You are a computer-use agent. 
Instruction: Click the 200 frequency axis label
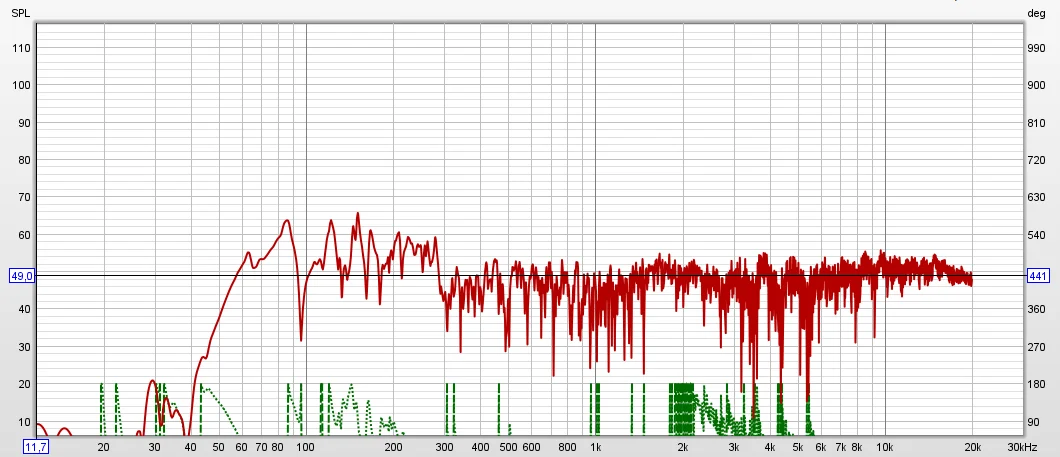393,447
